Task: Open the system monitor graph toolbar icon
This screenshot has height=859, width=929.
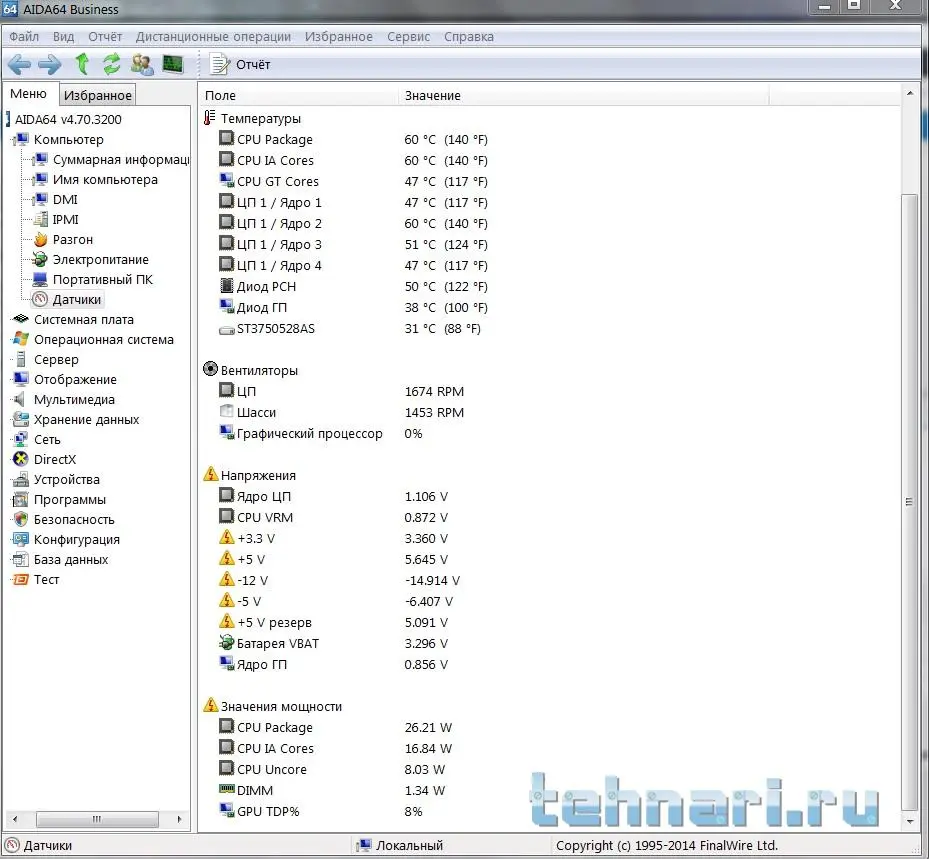Action: tap(173, 64)
